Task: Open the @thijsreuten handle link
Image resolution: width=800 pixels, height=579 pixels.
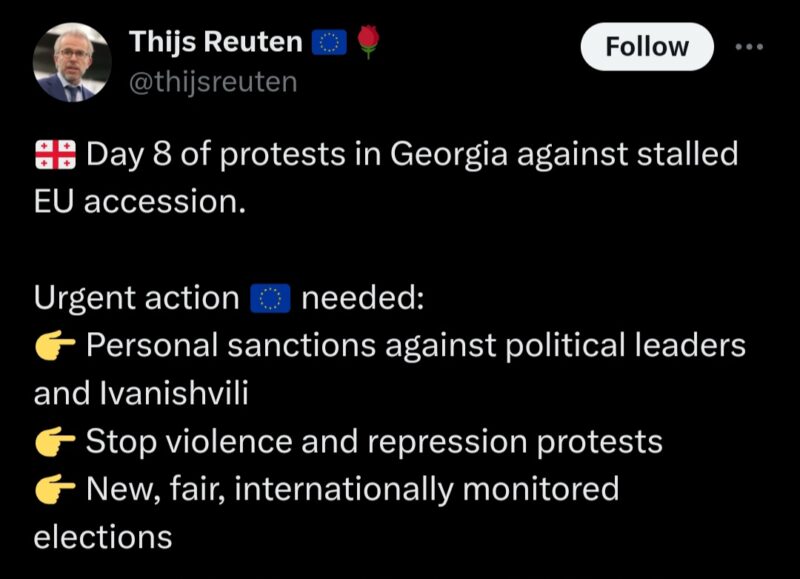Action: pyautogui.click(x=213, y=81)
